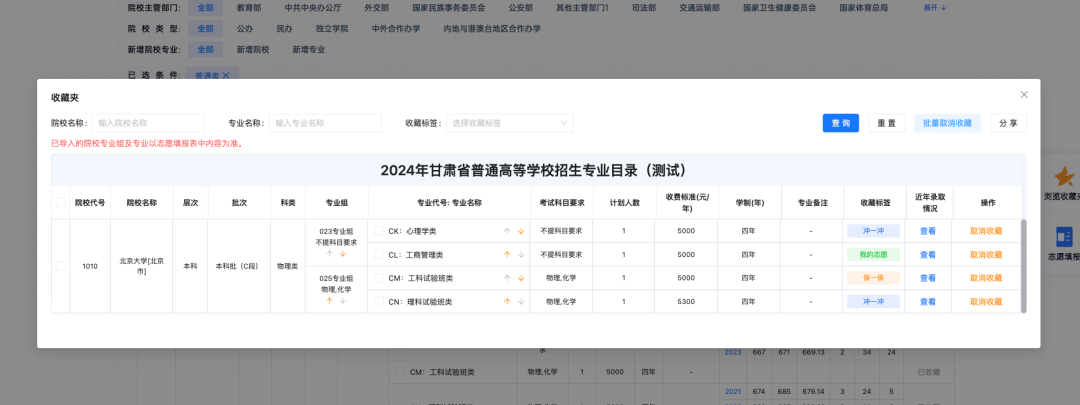
Task: Tick the select-all checkbox in table header
Action: tap(61, 202)
